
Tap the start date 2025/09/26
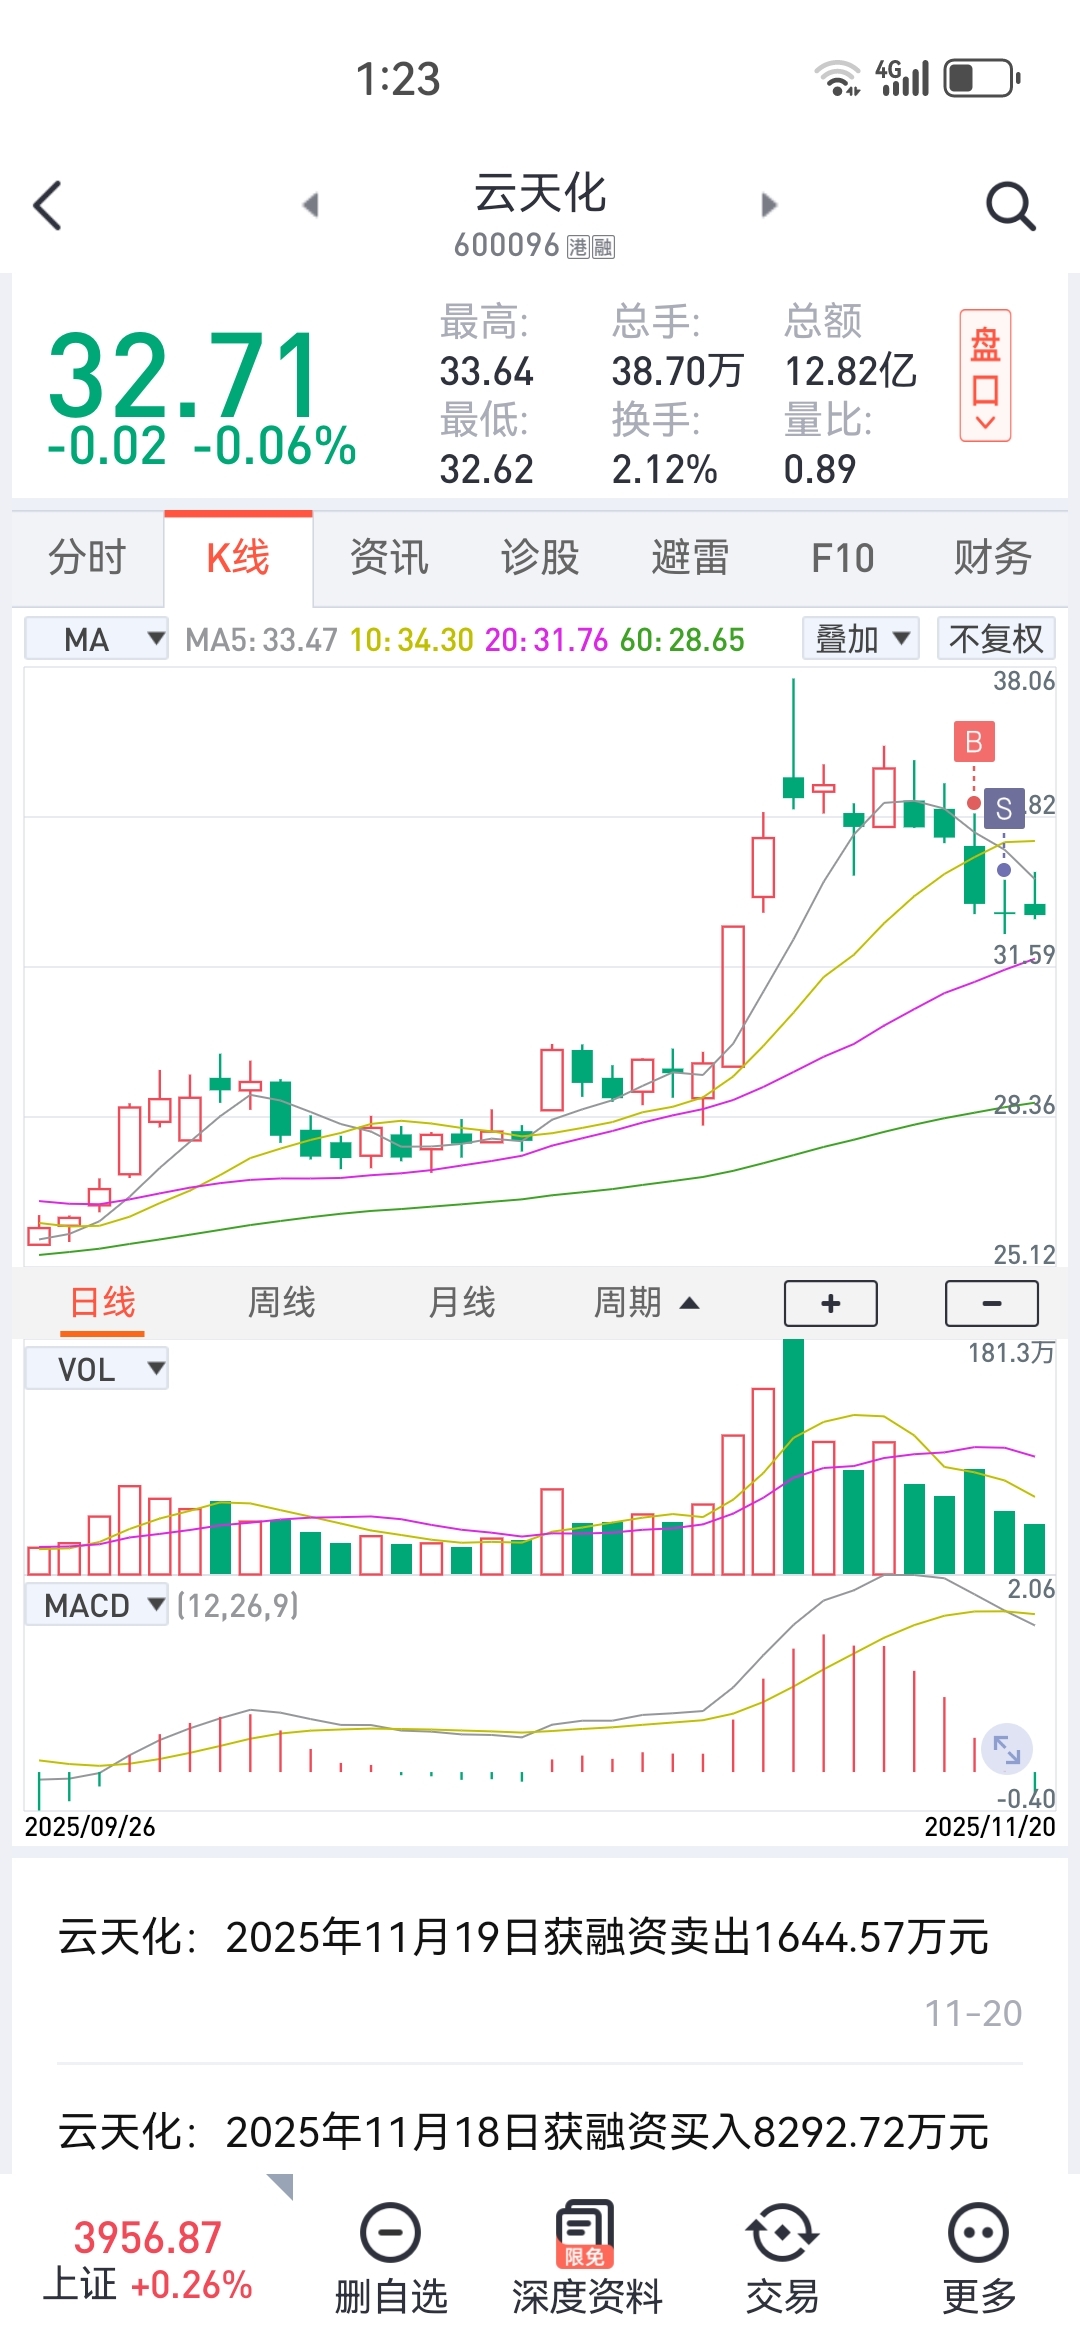pyautogui.click(x=90, y=1827)
